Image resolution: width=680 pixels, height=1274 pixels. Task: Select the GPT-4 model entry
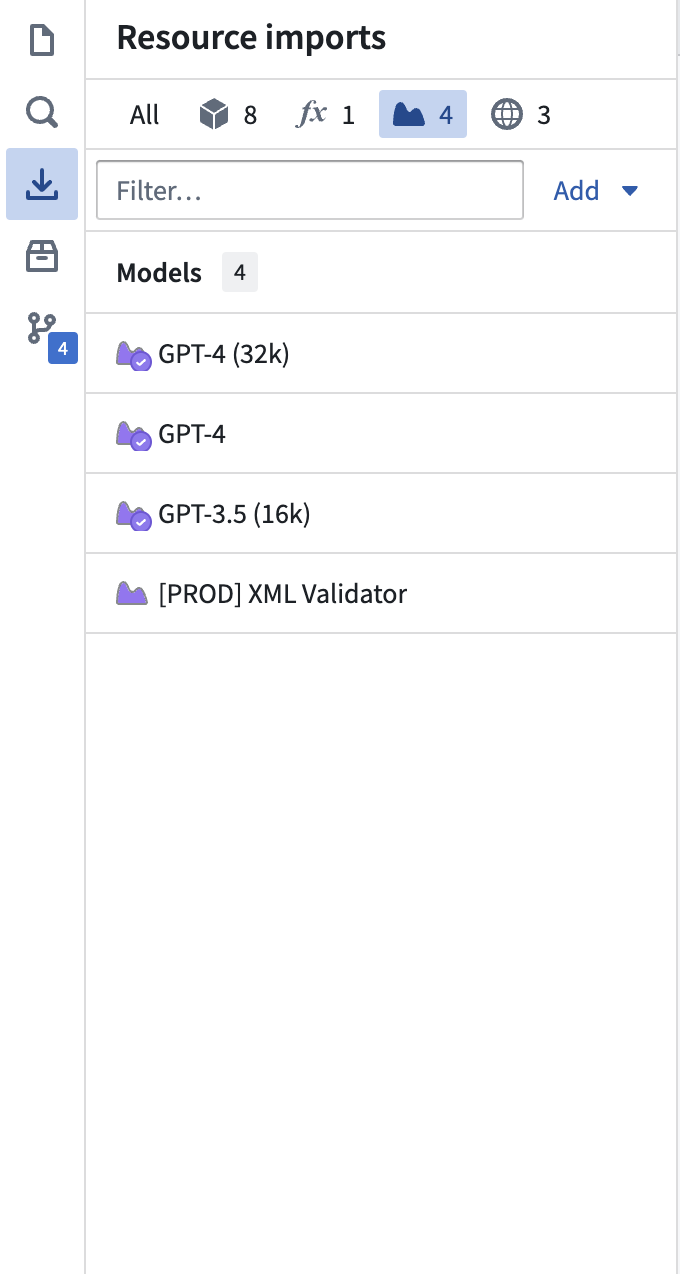pyautogui.click(x=381, y=434)
